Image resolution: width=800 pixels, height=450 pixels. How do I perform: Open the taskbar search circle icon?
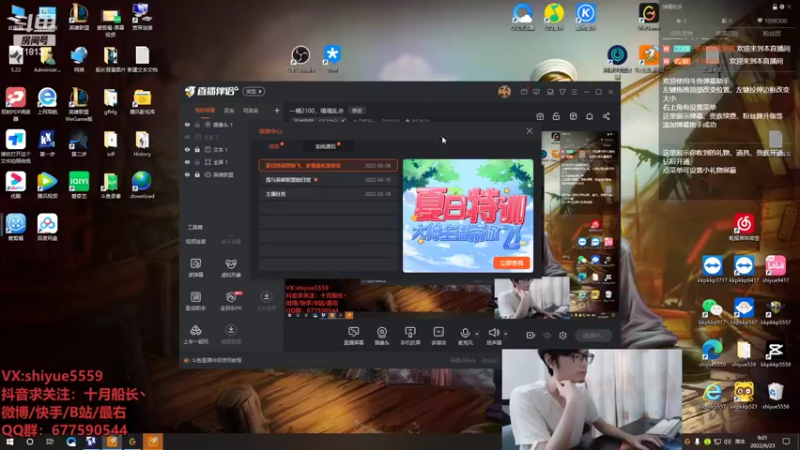pyautogui.click(x=30, y=442)
